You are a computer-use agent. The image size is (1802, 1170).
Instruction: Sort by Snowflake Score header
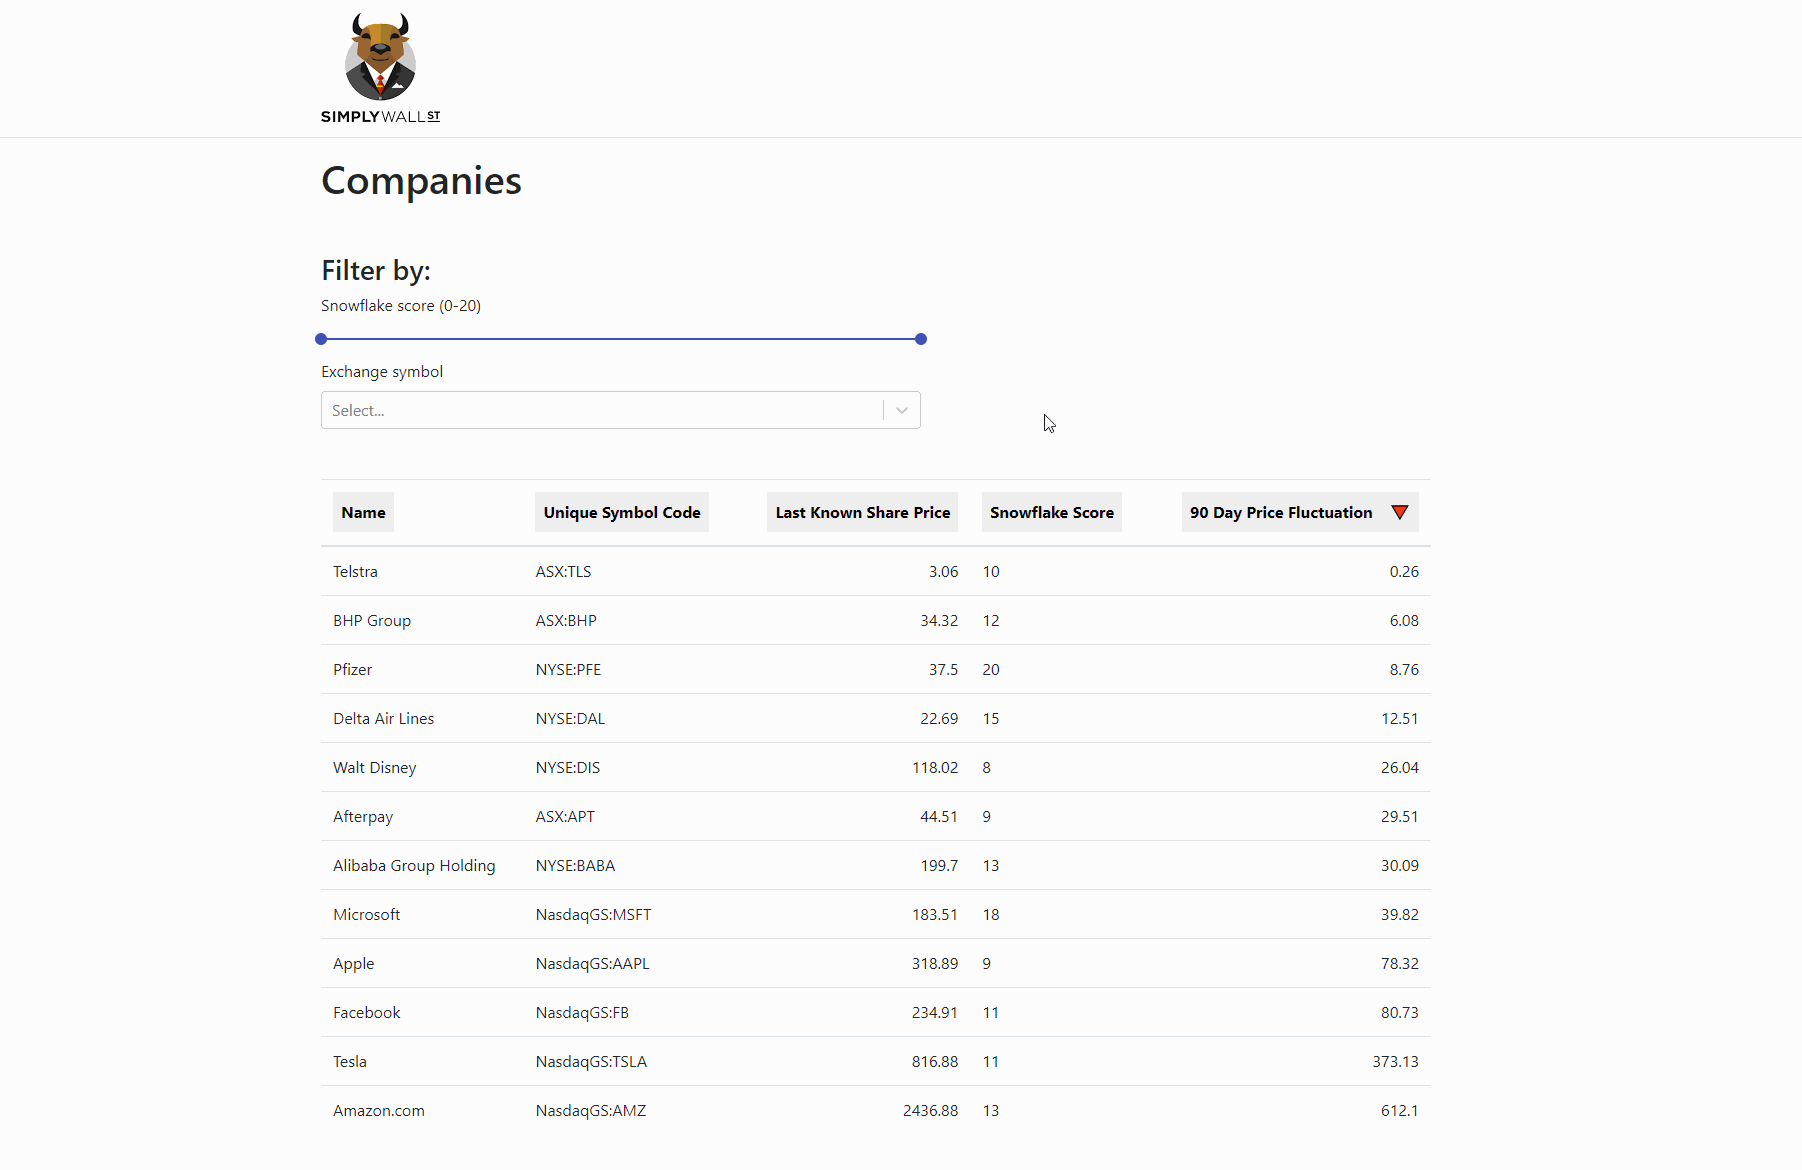1051,512
